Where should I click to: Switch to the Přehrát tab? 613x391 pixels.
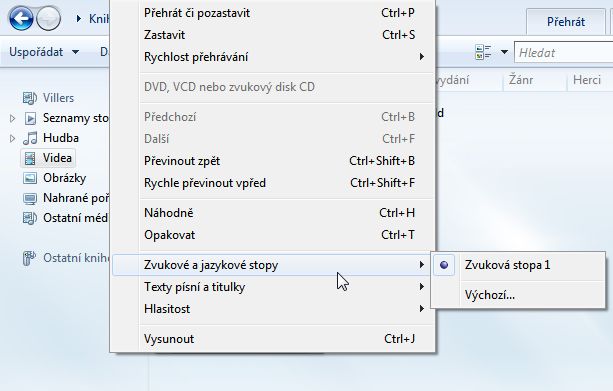[x=566, y=22]
